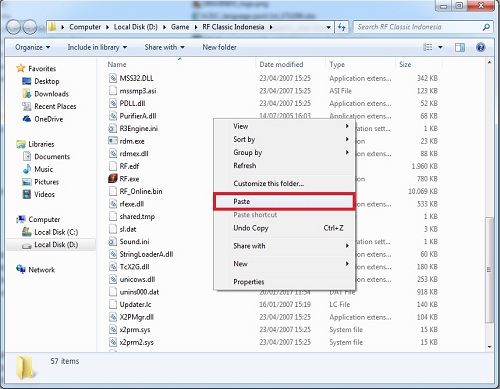This screenshot has height=389, width=500.
Task: Select the mssmp3.asi file
Action: click(x=138, y=91)
